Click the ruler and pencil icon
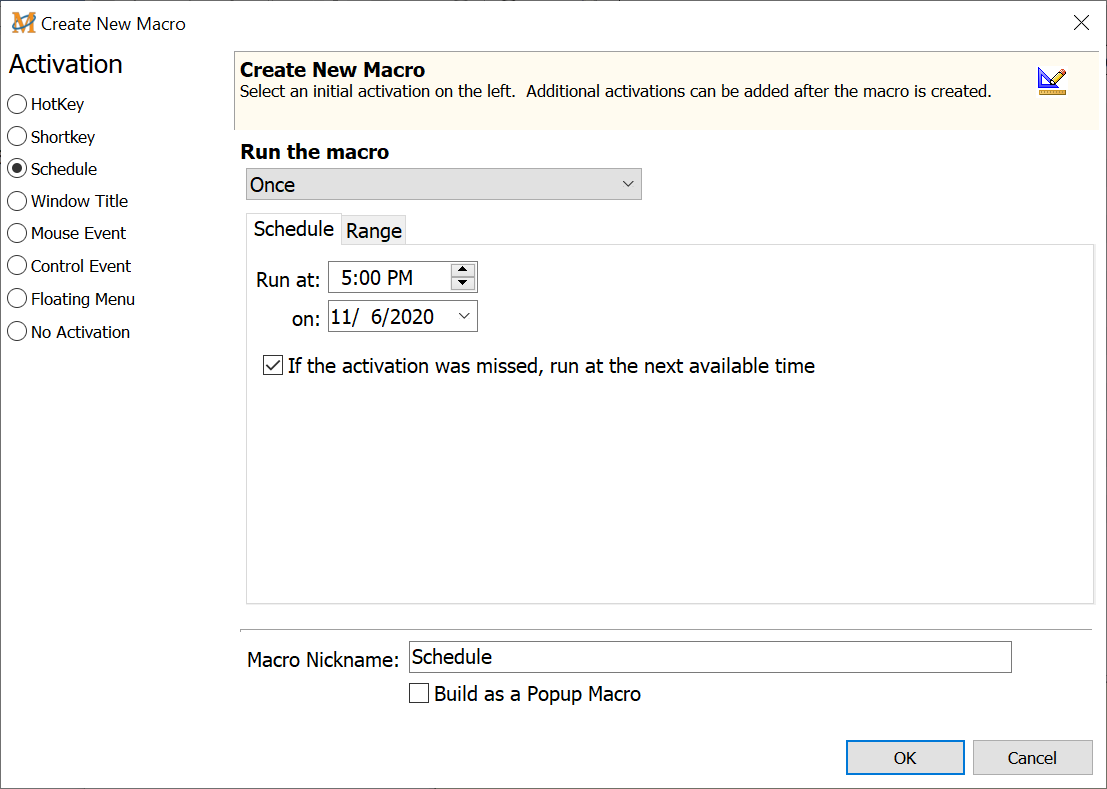The height and width of the screenshot is (789, 1107). [1051, 81]
